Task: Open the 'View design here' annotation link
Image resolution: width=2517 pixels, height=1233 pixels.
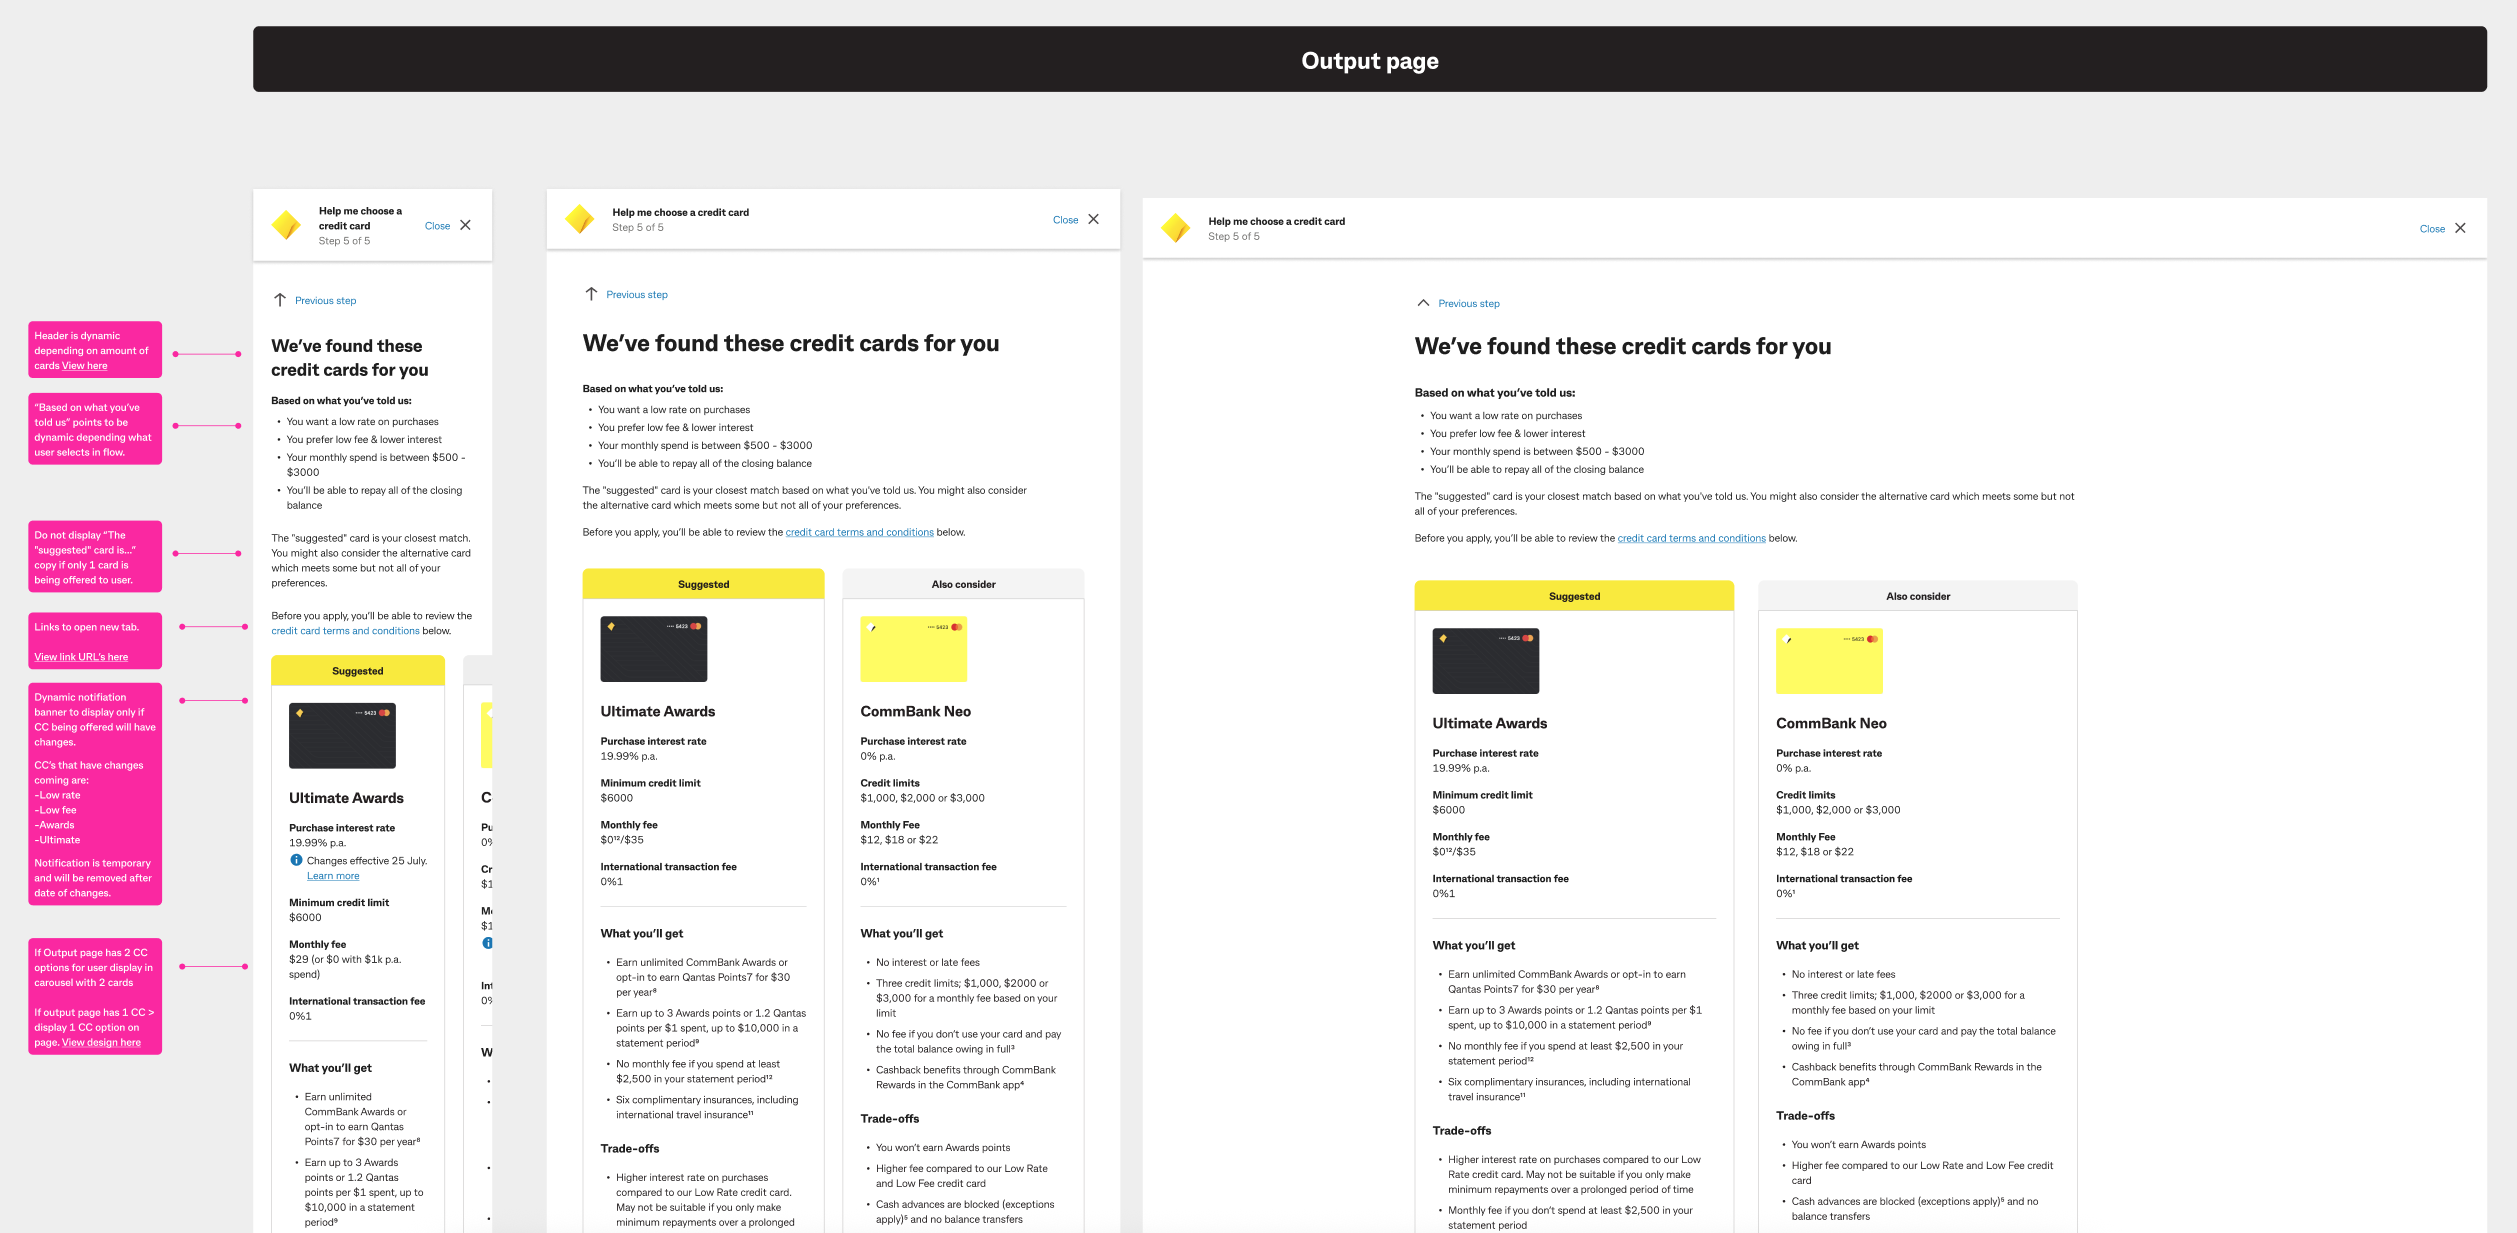Action: click(101, 1042)
